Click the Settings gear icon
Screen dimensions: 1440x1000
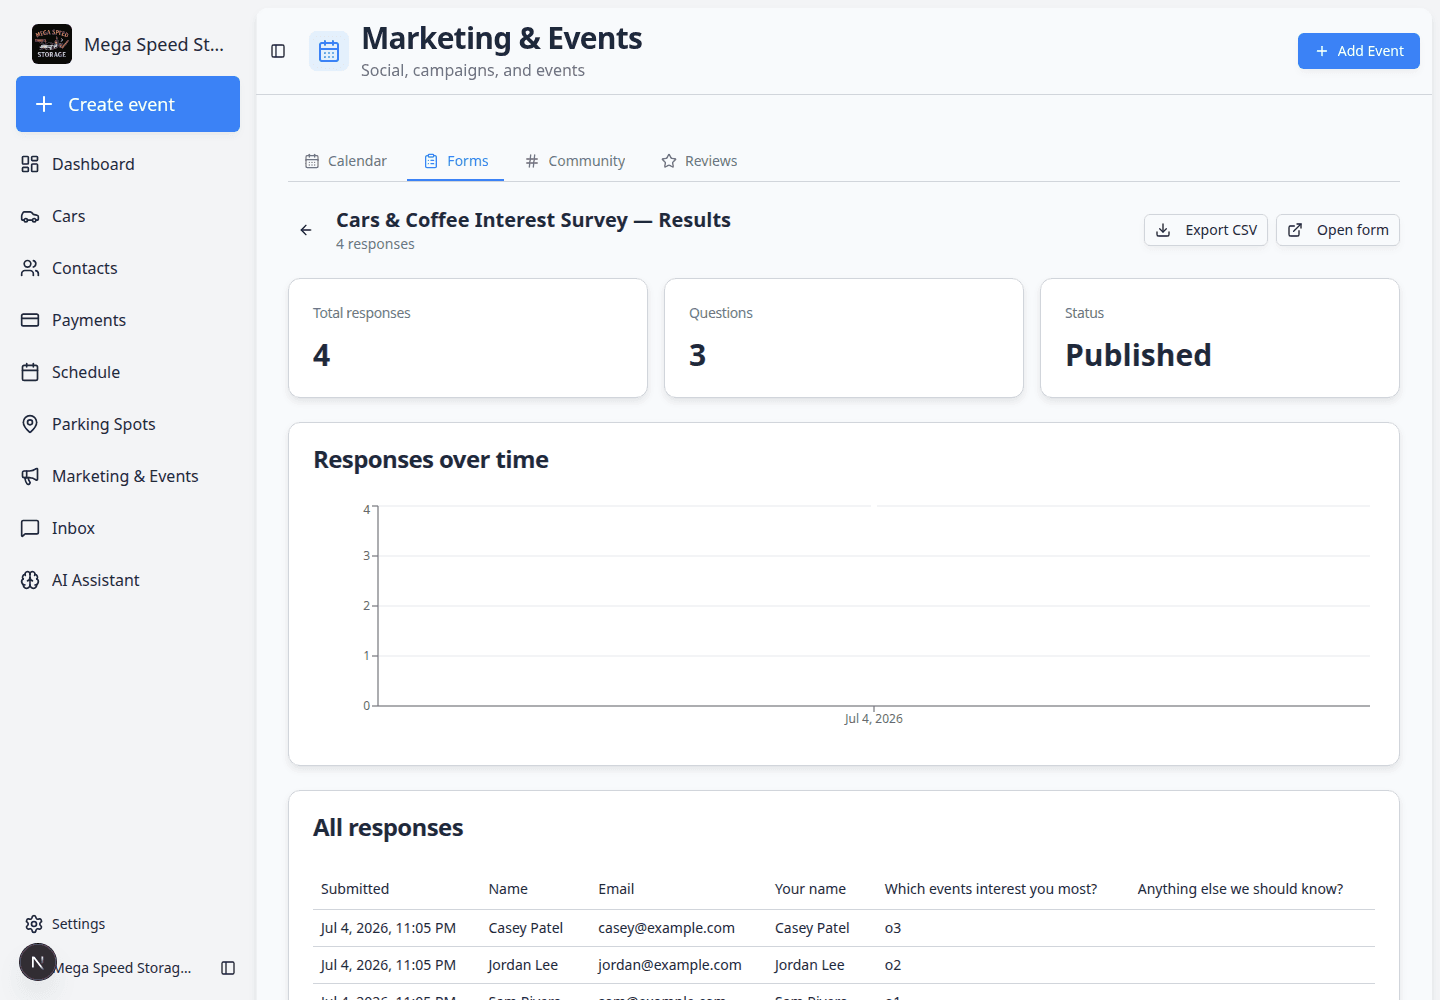point(34,924)
